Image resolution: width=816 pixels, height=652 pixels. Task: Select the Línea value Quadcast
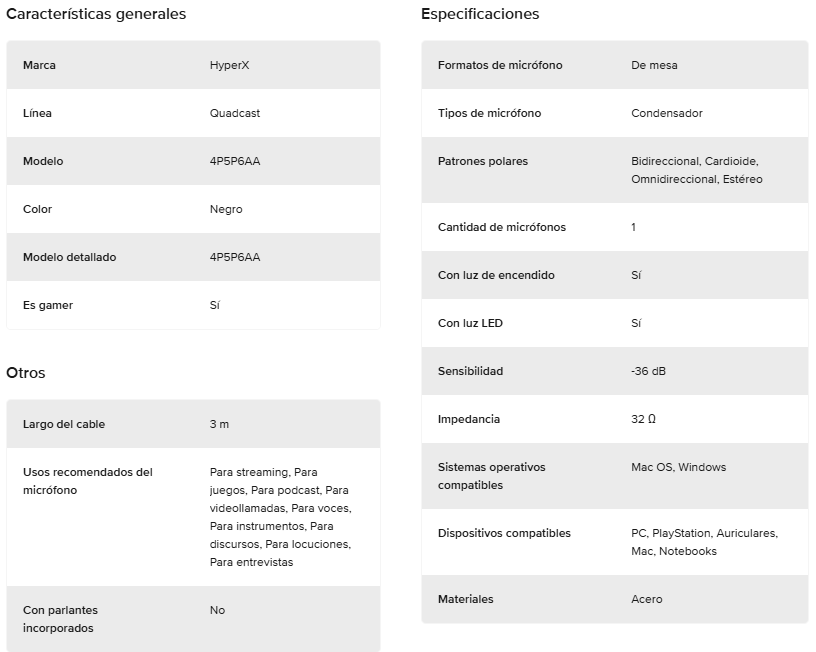pyautogui.click(x=235, y=113)
